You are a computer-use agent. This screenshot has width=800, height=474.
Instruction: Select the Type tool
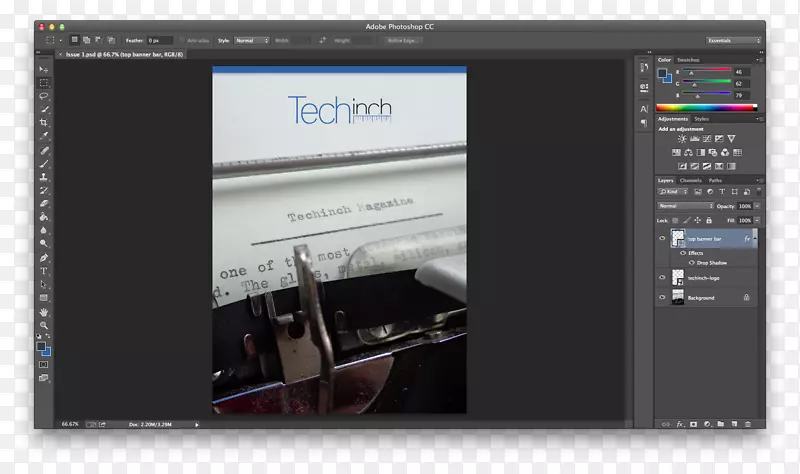point(44,271)
